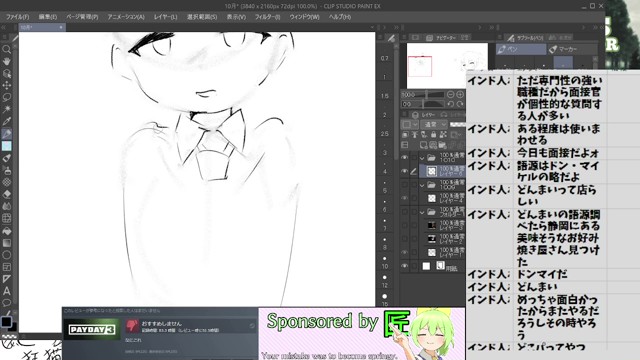This screenshot has width=640, height=360.
Task: Select the Text tool
Action: (7, 291)
